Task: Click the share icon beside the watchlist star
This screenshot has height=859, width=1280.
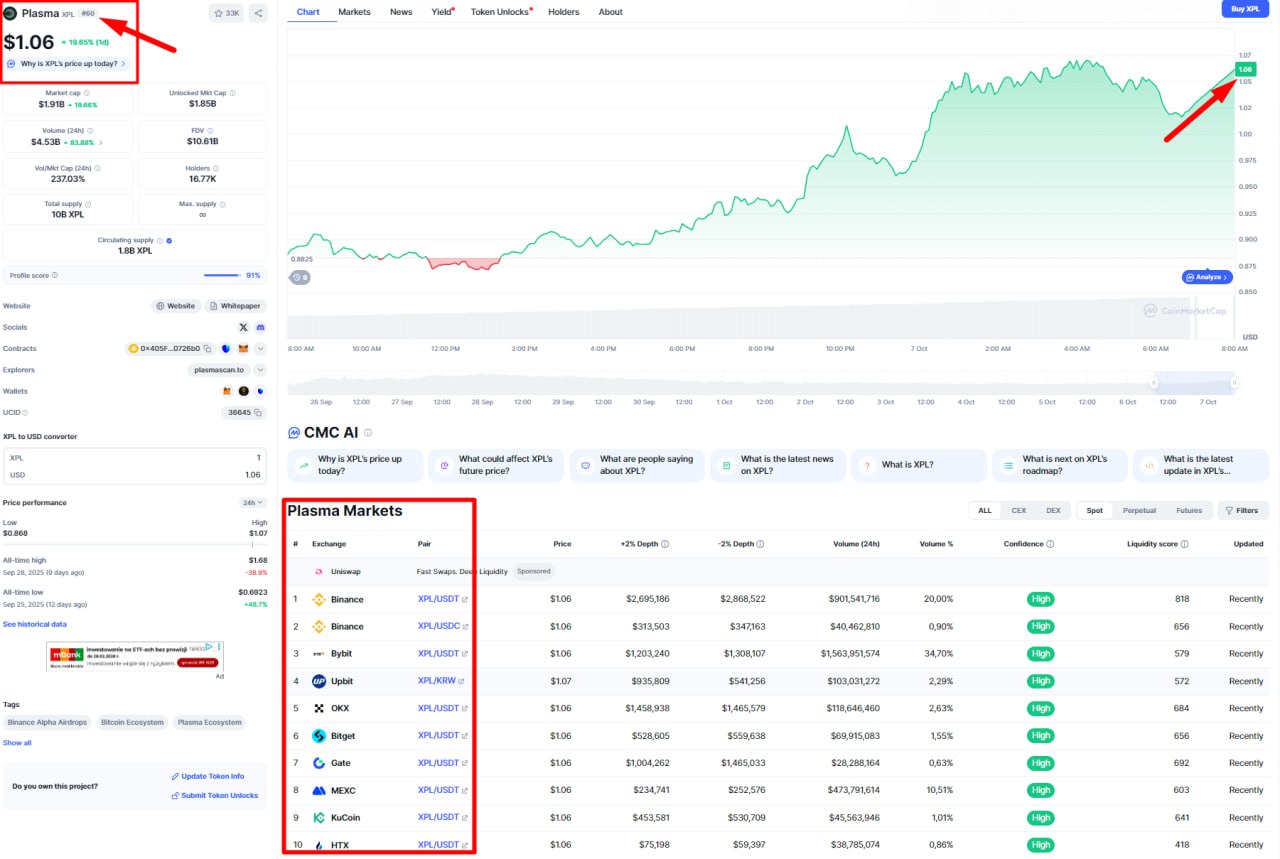Action: [x=258, y=13]
